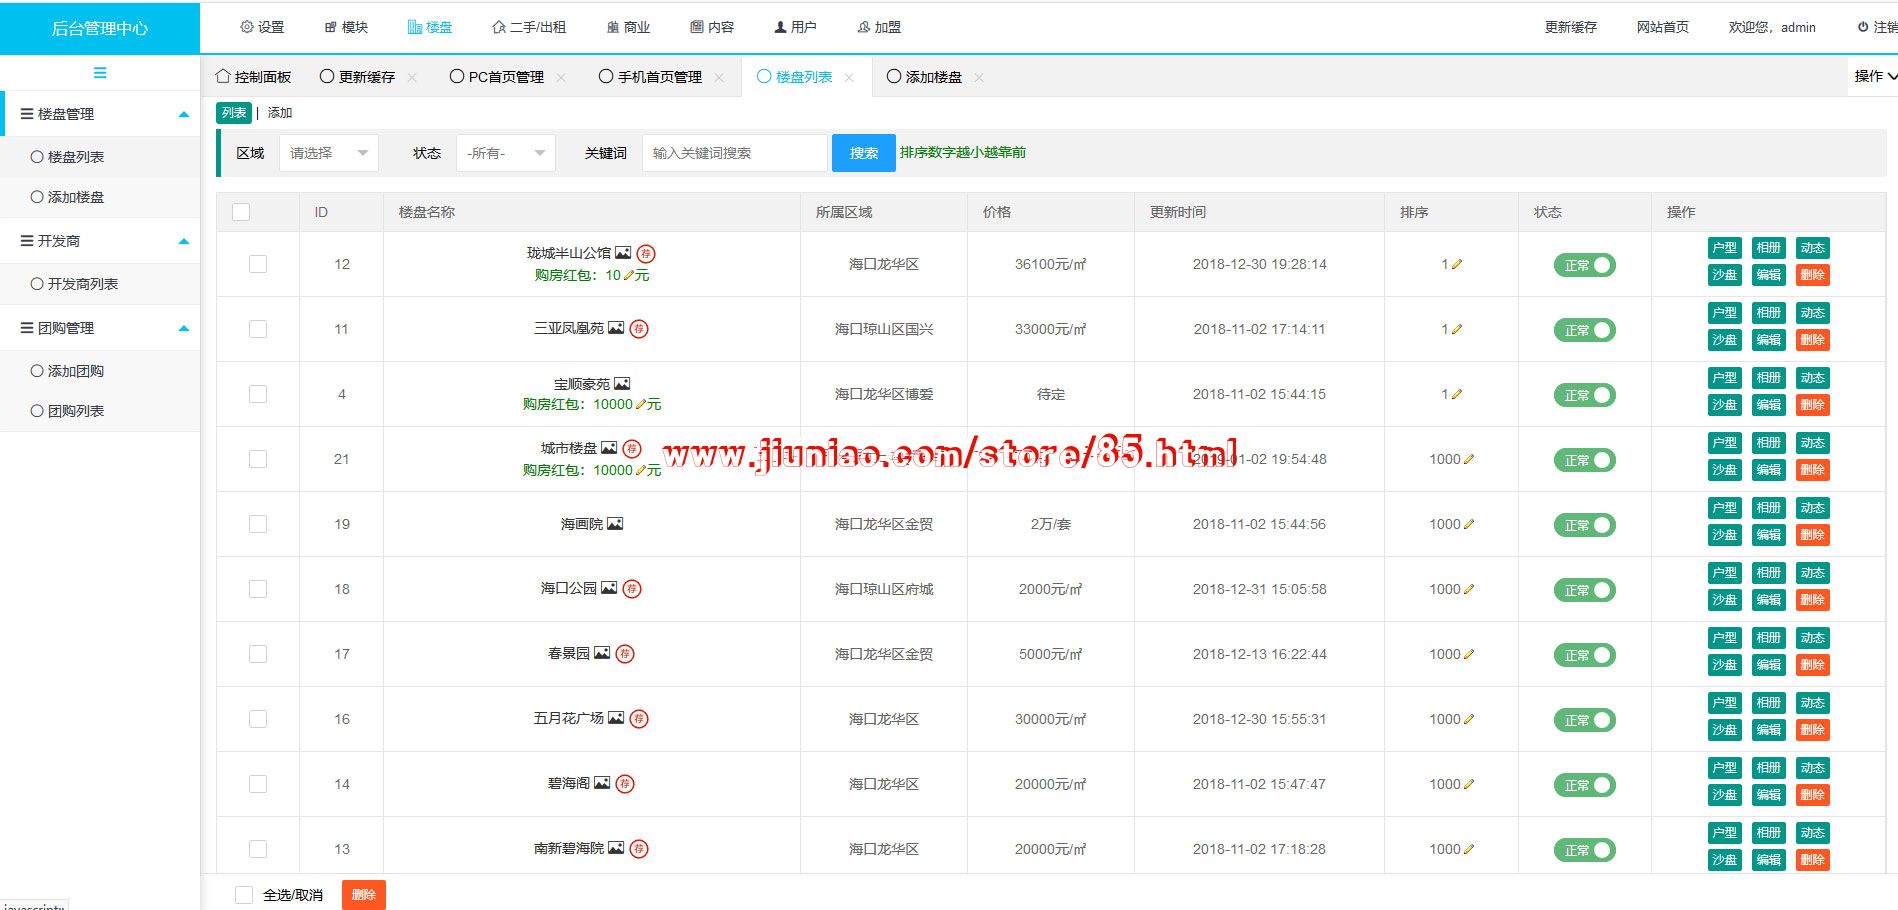Screen dimensions: 1898x910
Task: Click the red 删除 button for 碧海阁
Action: [x=1812, y=795]
